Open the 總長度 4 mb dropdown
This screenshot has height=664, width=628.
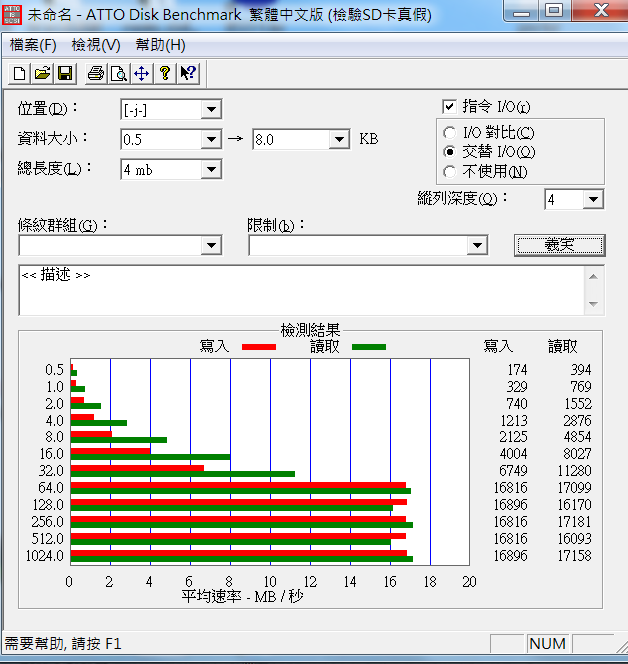[211, 170]
